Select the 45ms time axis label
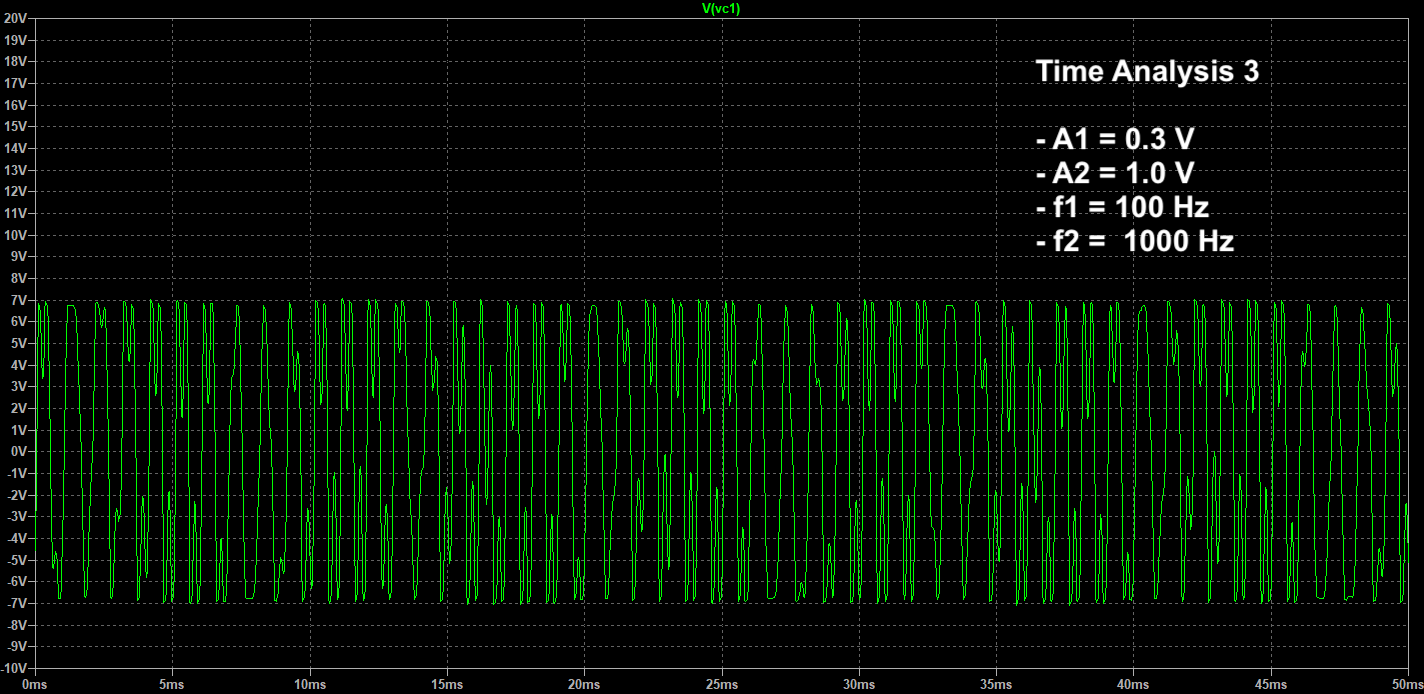Image resolution: width=1424 pixels, height=694 pixels. [1271, 684]
